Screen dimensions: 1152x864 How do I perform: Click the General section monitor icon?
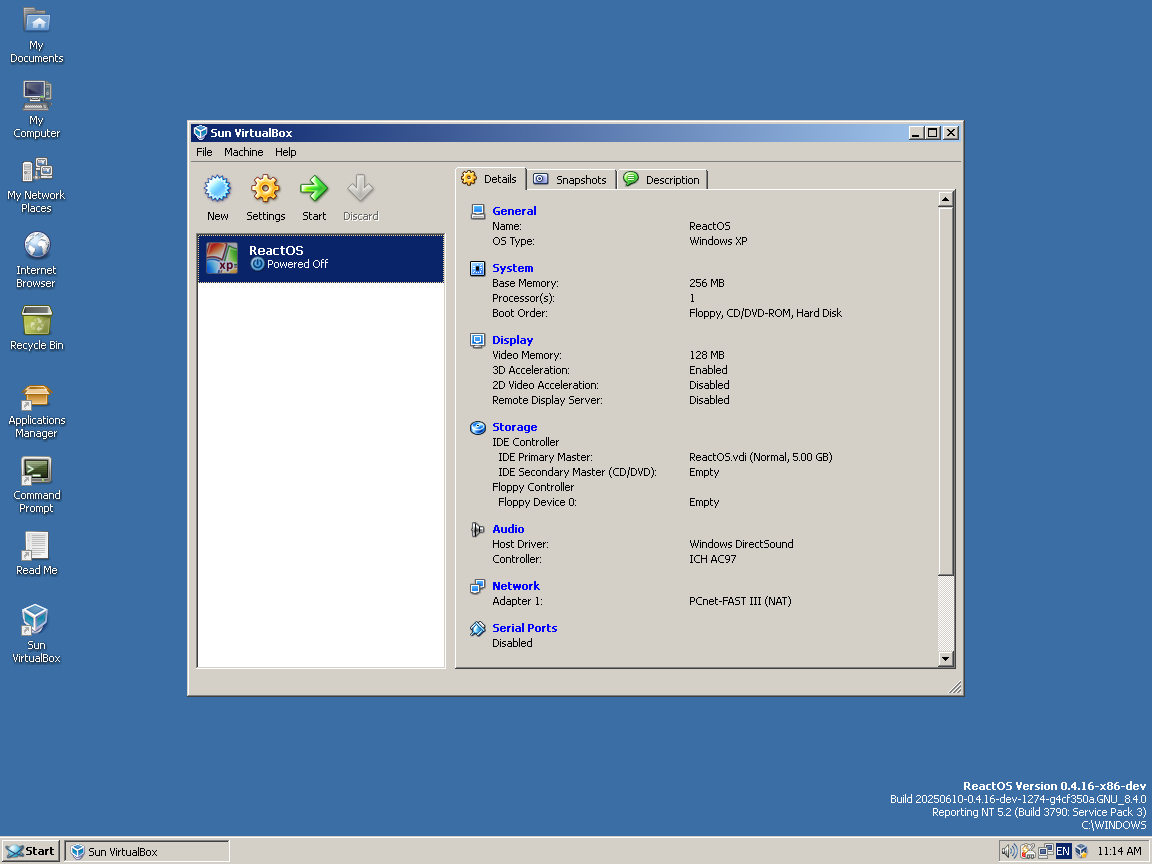(478, 212)
